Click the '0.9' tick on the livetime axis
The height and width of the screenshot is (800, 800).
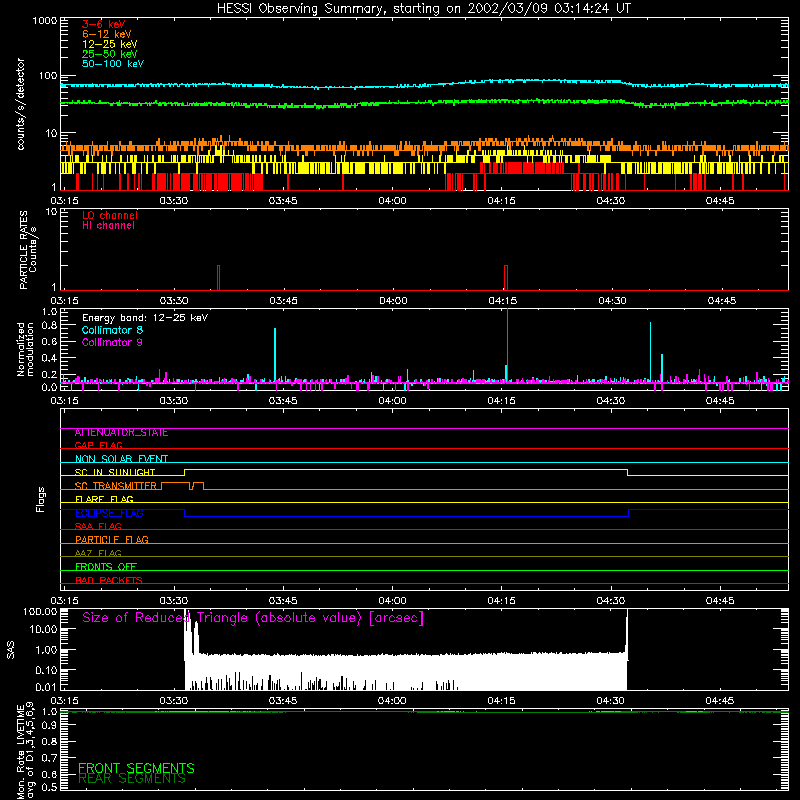tap(49, 726)
